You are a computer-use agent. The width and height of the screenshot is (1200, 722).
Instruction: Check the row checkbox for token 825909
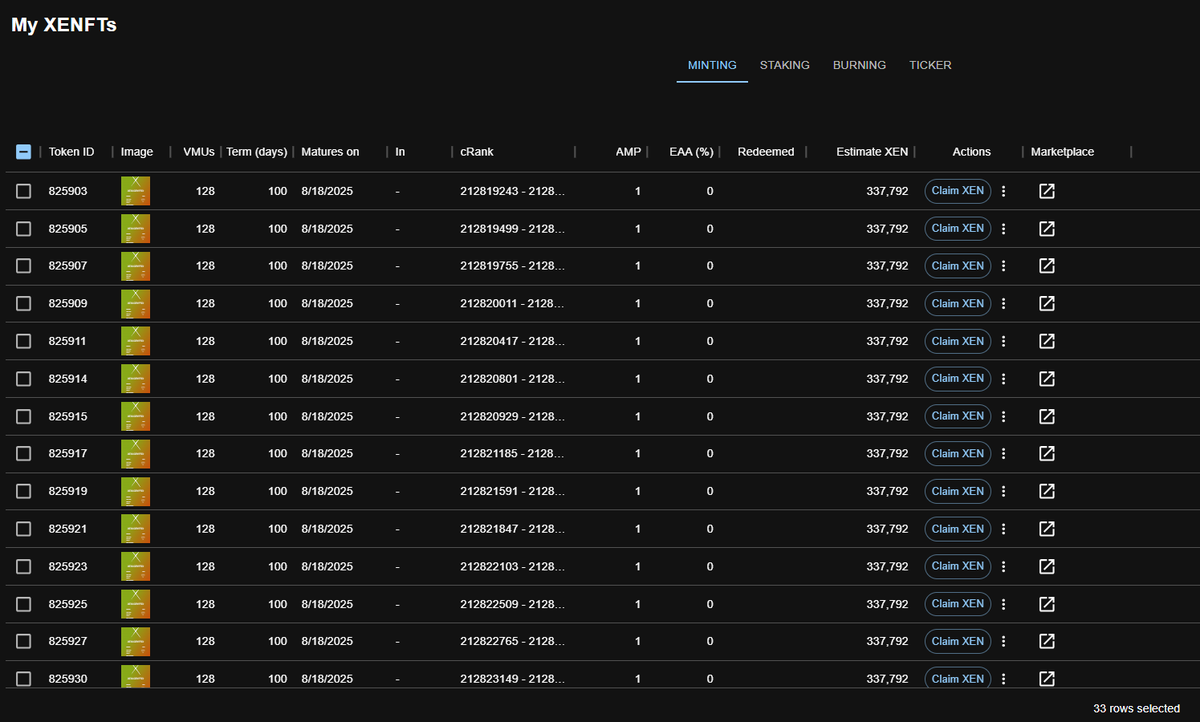click(x=23, y=303)
